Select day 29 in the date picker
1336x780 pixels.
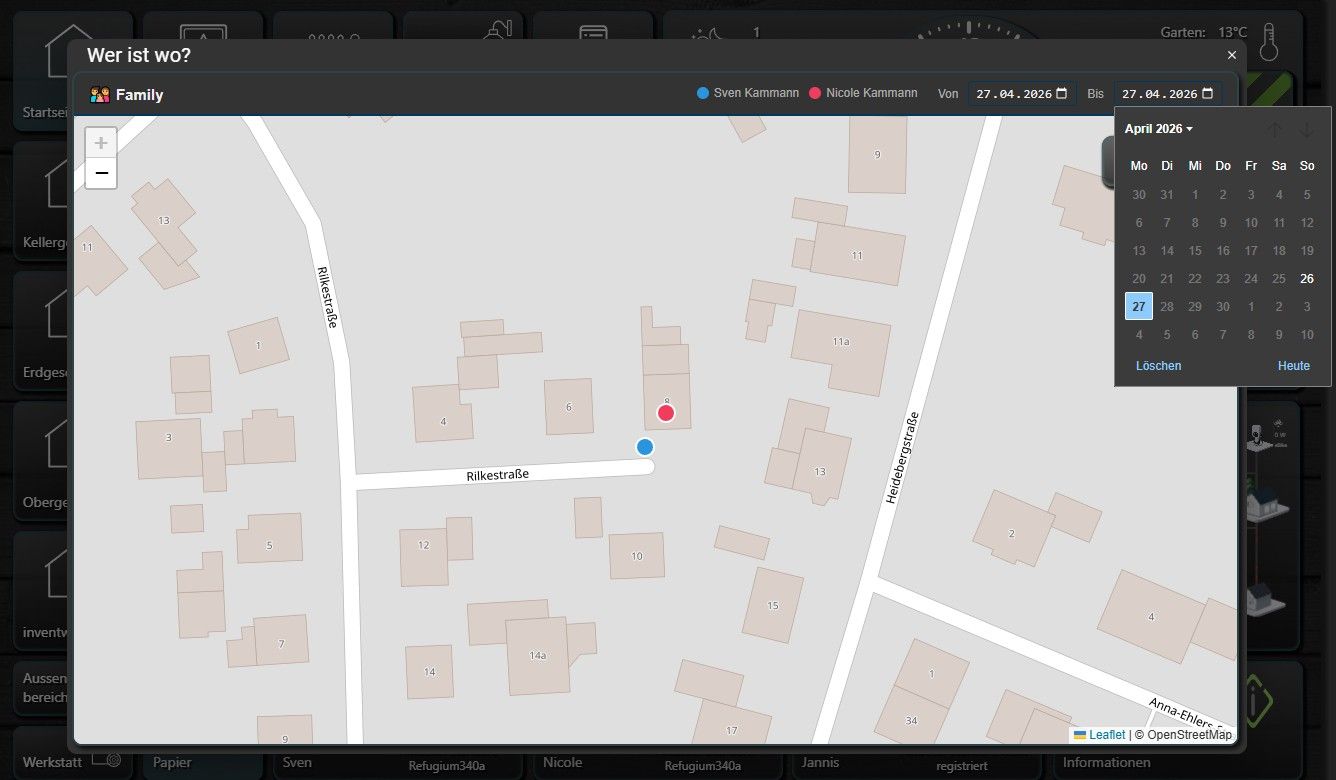click(1195, 306)
